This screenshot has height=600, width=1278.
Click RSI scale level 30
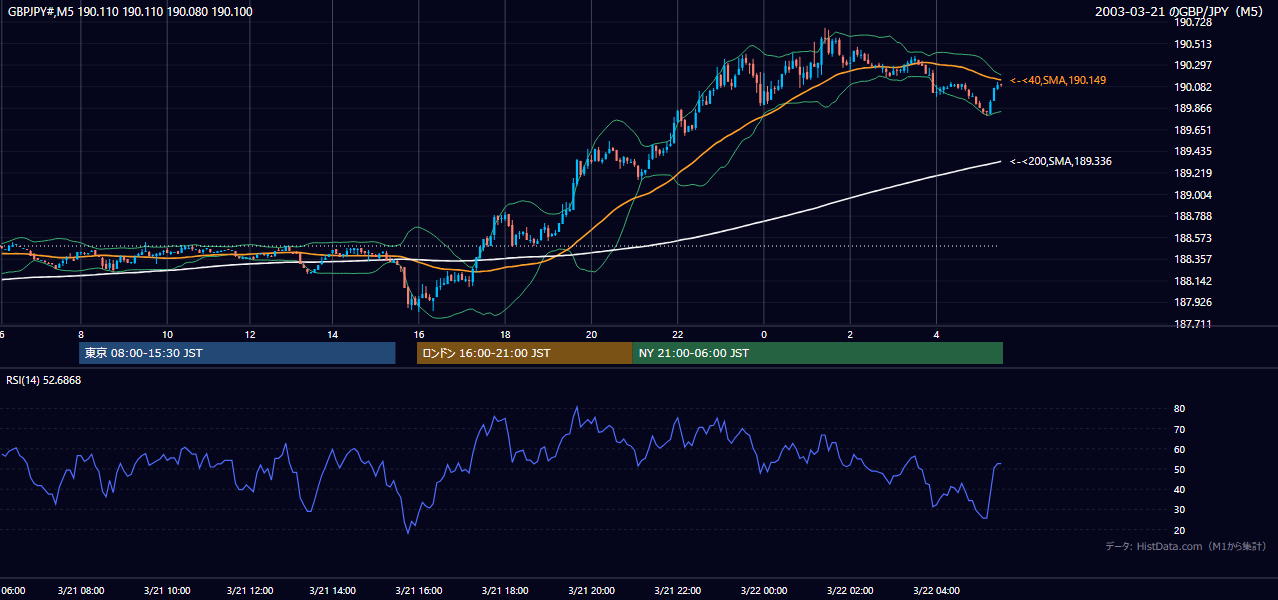pyautogui.click(x=1179, y=510)
